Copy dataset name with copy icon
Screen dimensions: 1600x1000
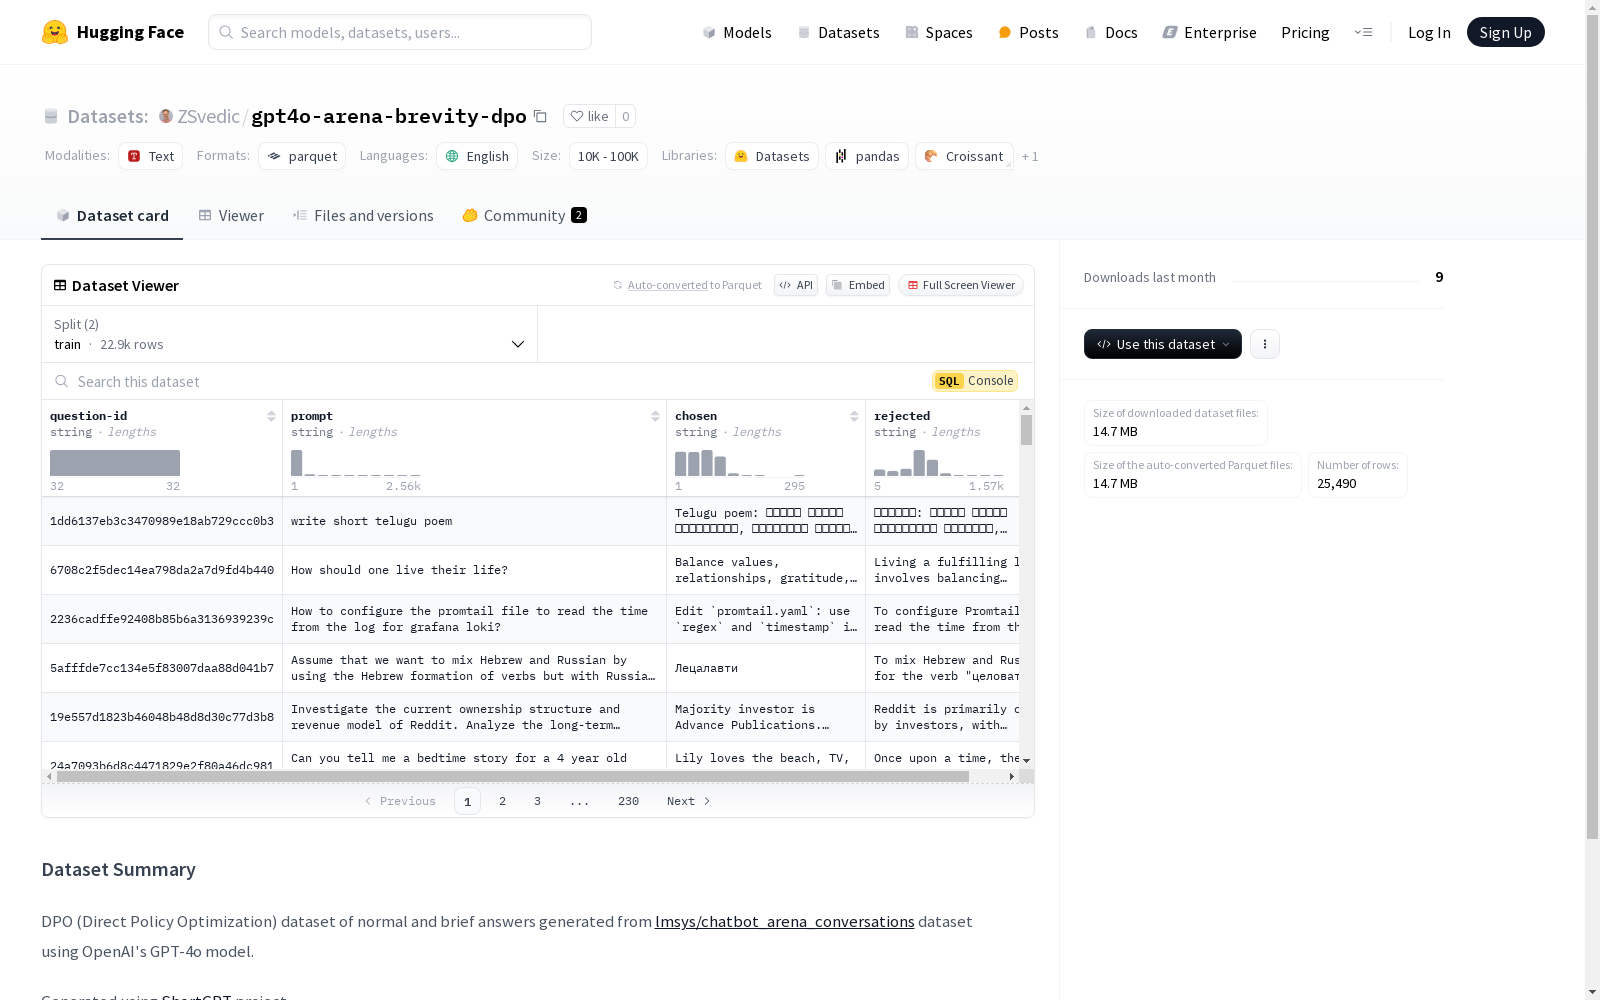coord(540,116)
